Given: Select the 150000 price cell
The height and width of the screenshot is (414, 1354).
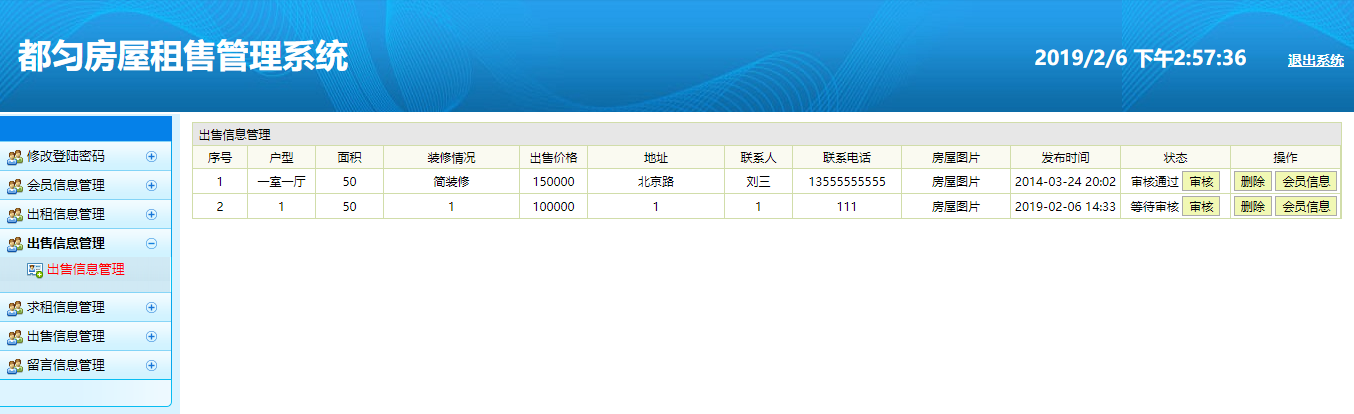Looking at the screenshot, I should click(x=553, y=183).
